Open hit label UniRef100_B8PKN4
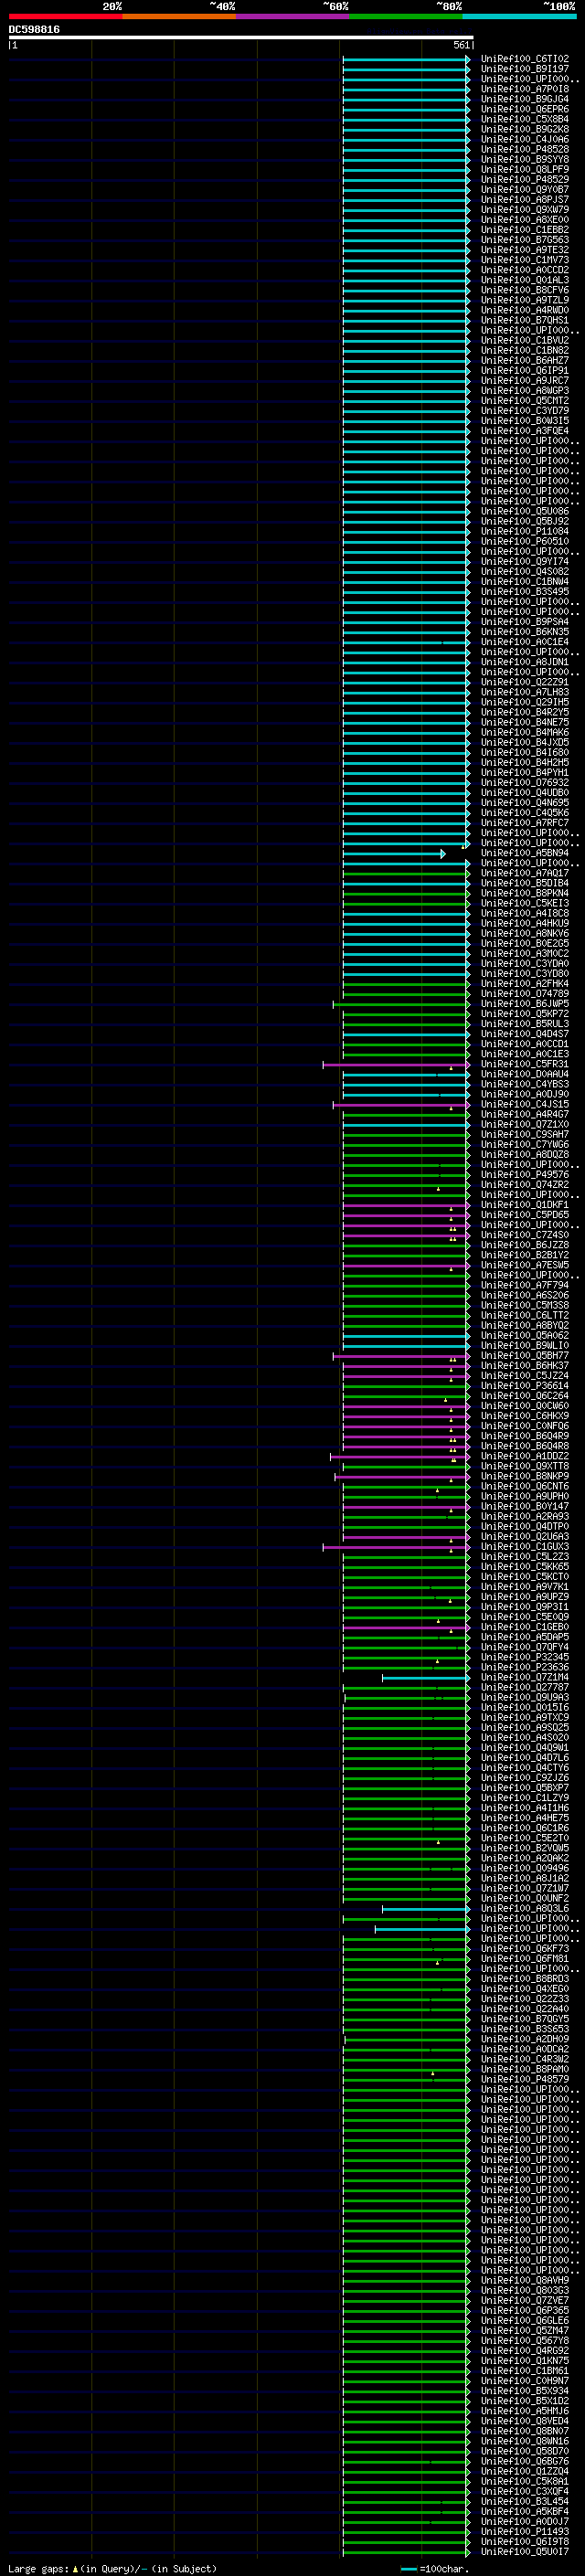The image size is (585, 2576). tap(524, 893)
